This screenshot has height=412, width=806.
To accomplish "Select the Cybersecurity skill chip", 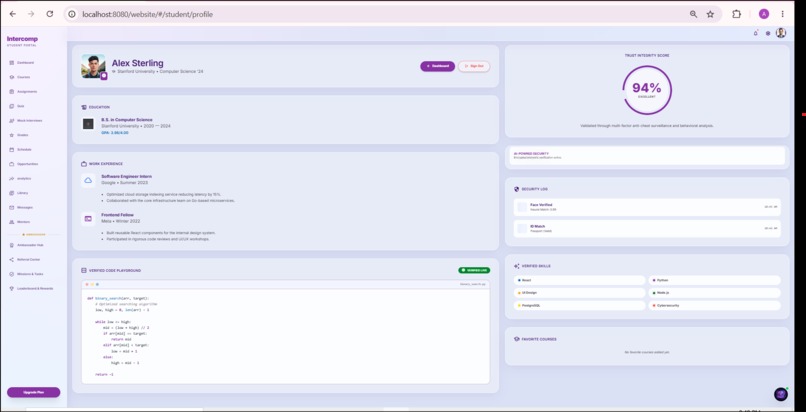I will (x=715, y=305).
